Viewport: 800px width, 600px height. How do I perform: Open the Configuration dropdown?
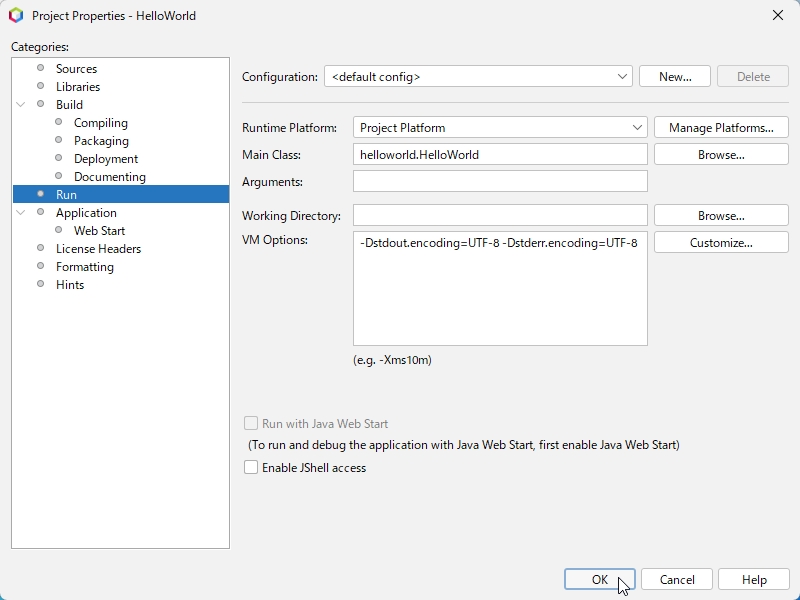tap(624, 76)
